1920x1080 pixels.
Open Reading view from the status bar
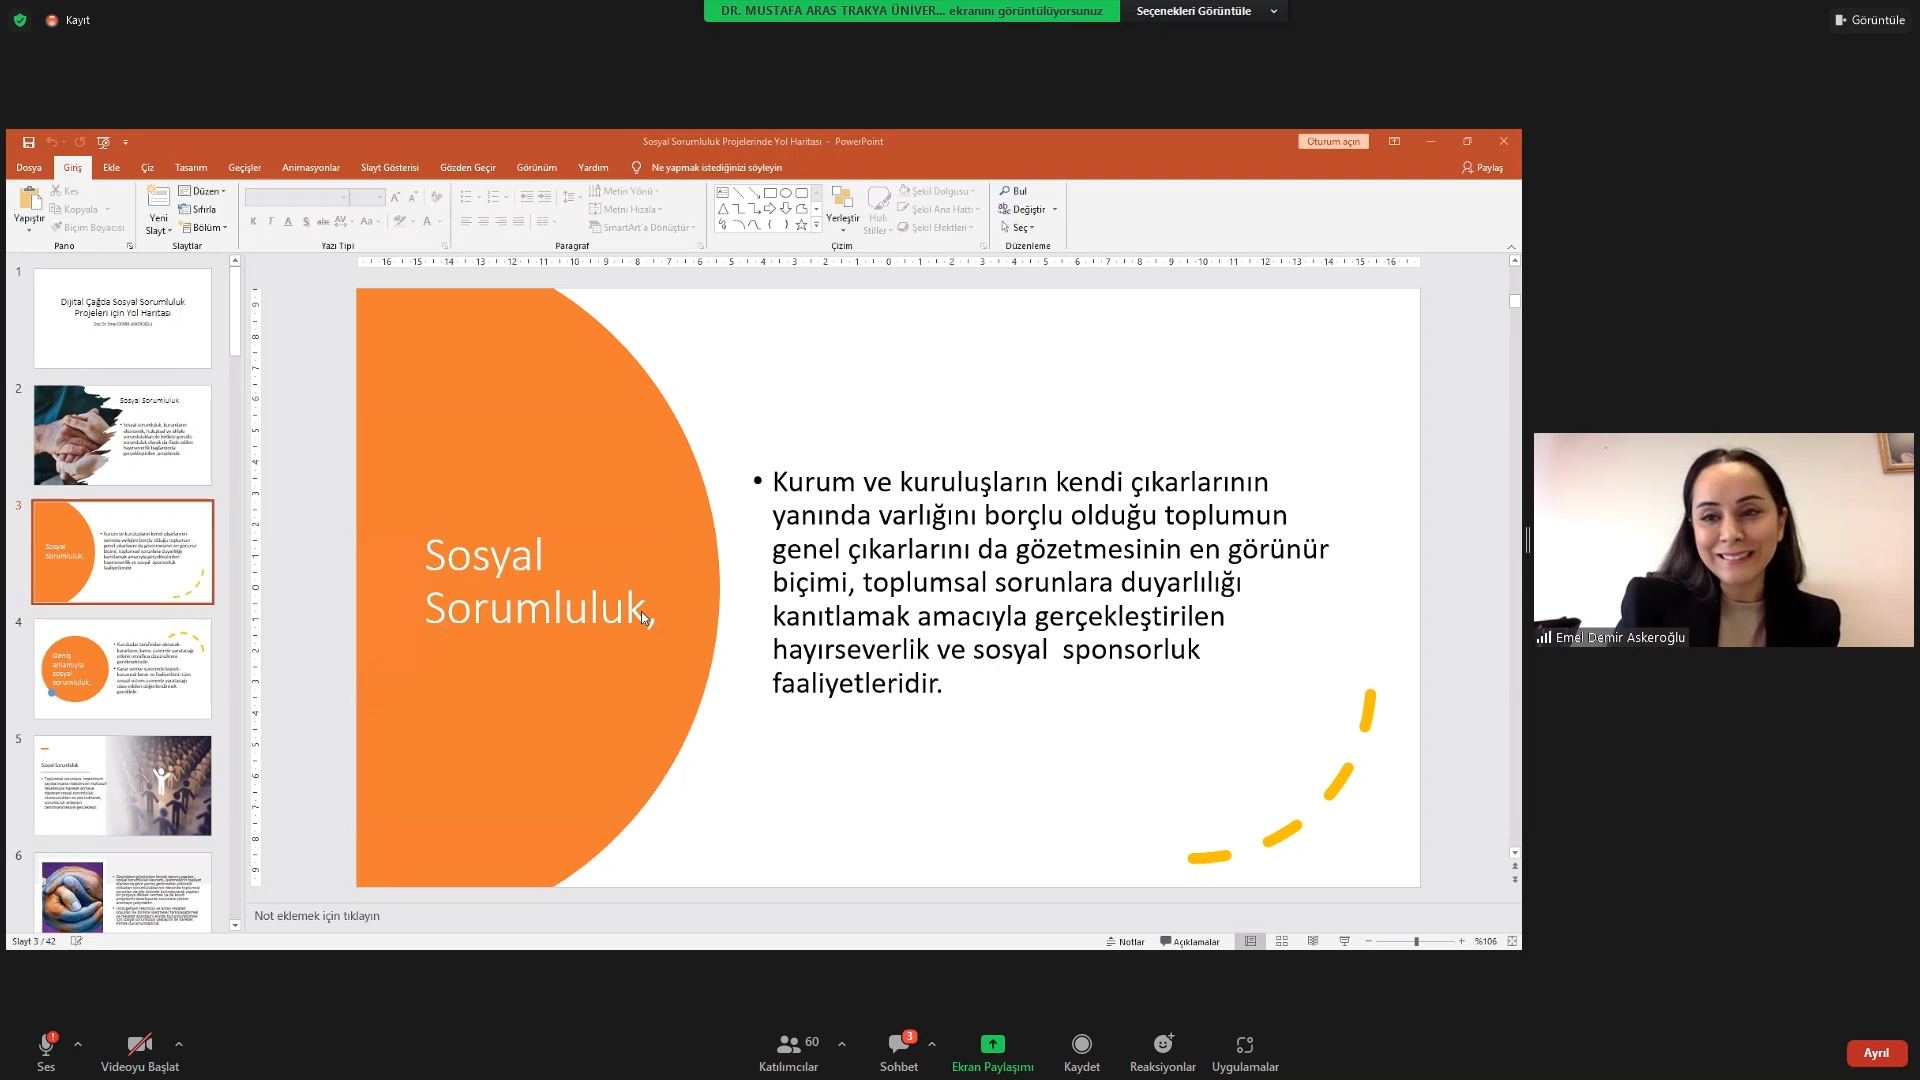(1313, 942)
